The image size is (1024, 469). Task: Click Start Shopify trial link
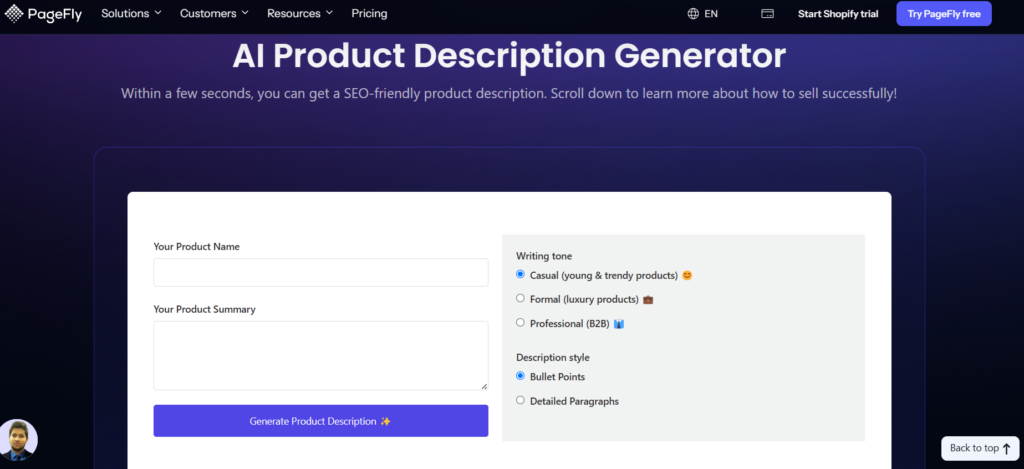[x=838, y=14]
